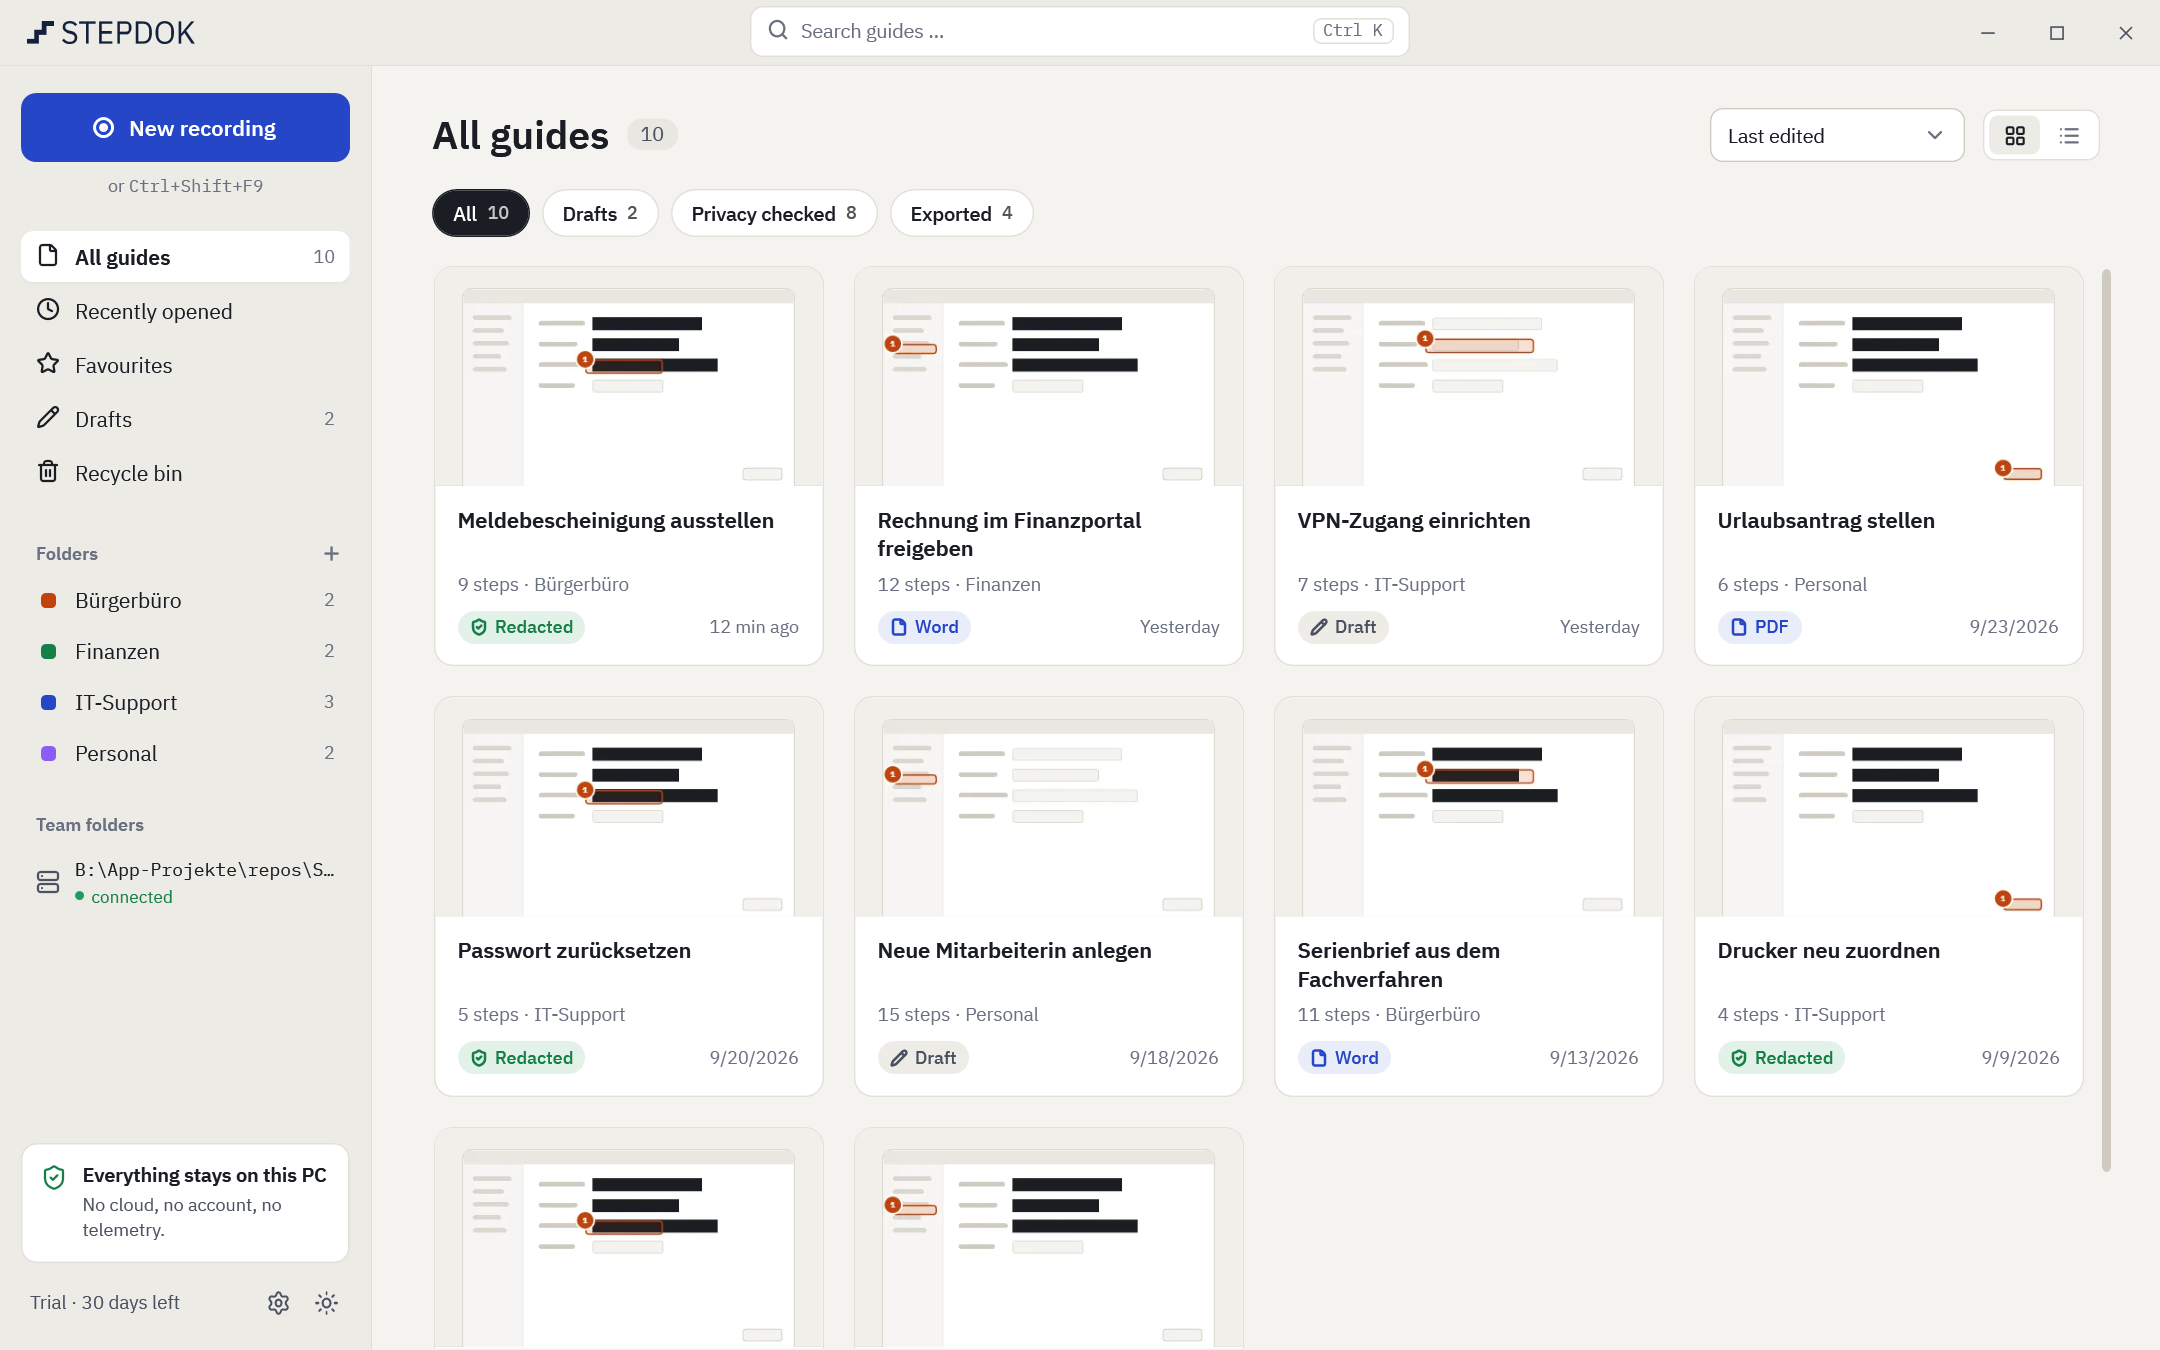The width and height of the screenshot is (2160, 1350).
Task: Click Word badge on Rechnung im Finanzportal
Action: coord(924,627)
